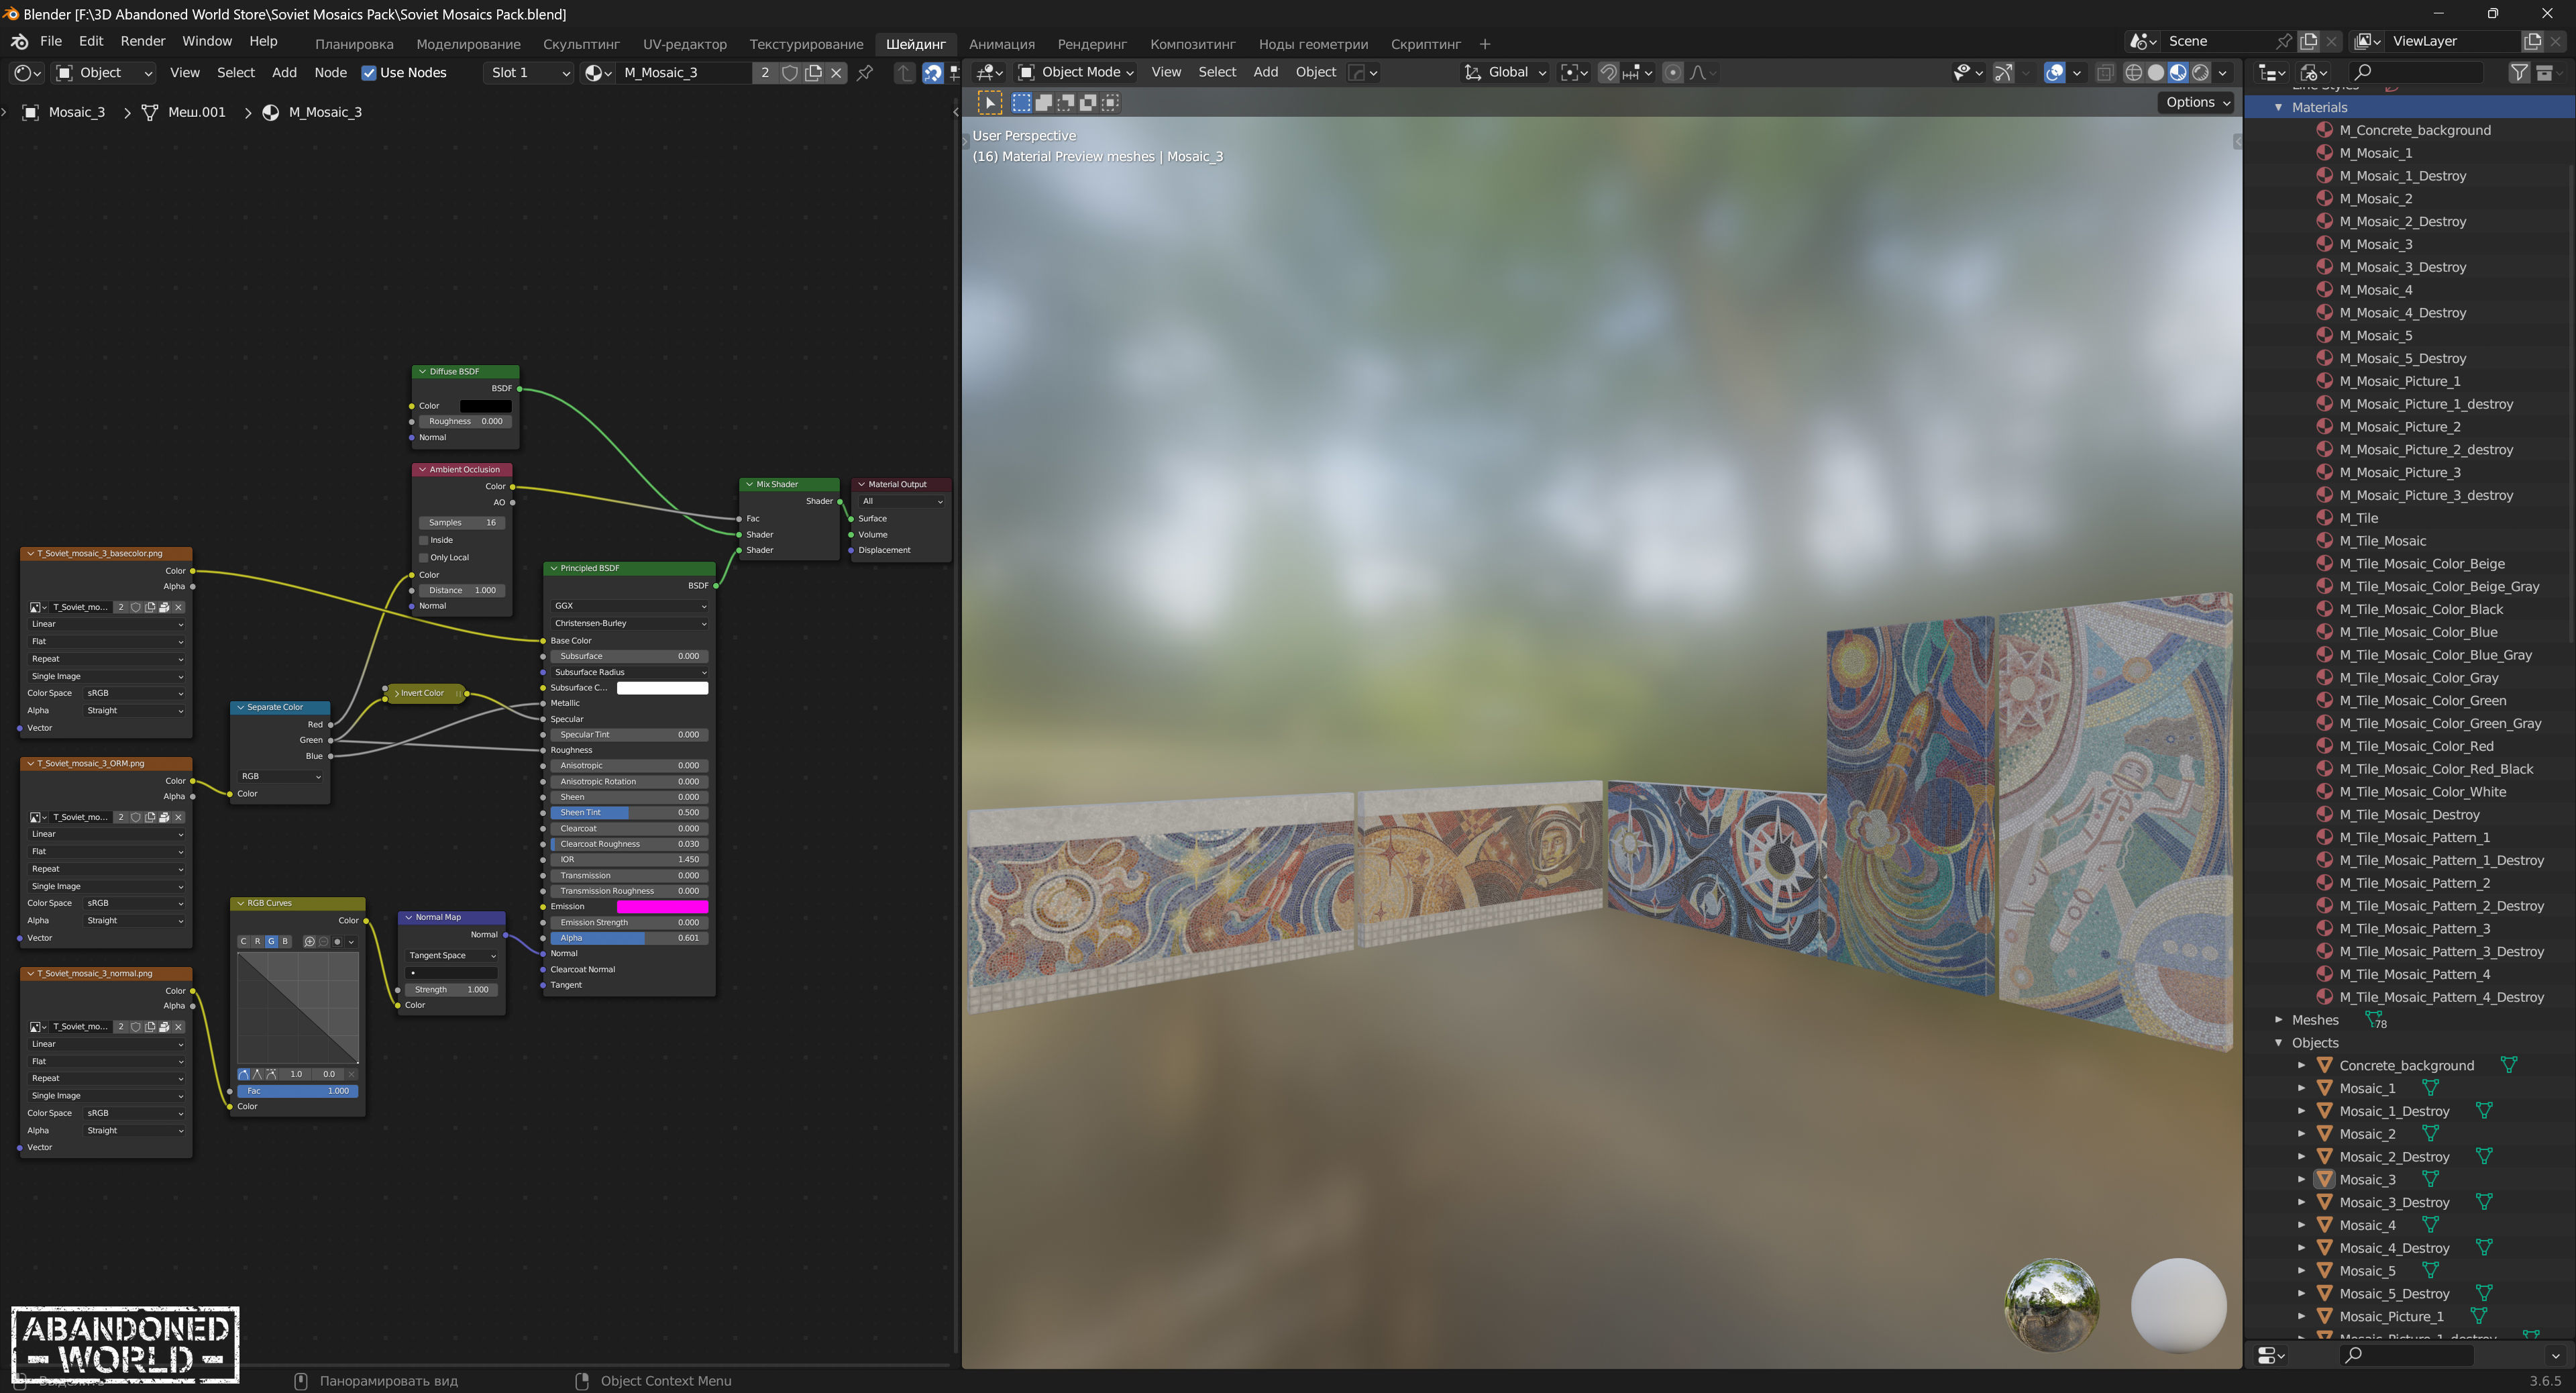Disable the Use Nodes checkbox
Screen dimensions: 2576x1393
369,72
